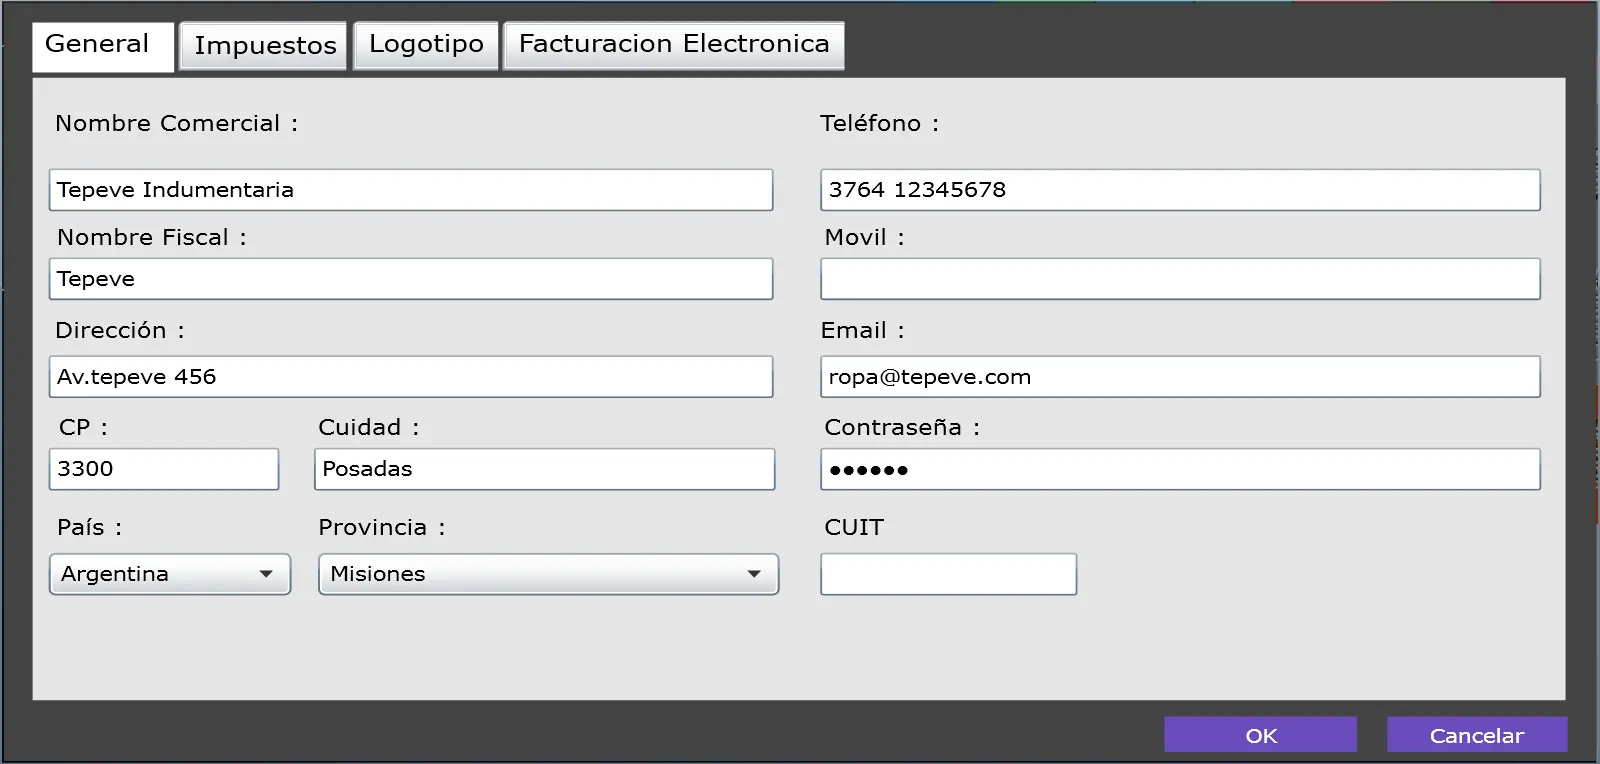1600x764 pixels.
Task: Open the Impuestos tab
Action: [x=263, y=46]
